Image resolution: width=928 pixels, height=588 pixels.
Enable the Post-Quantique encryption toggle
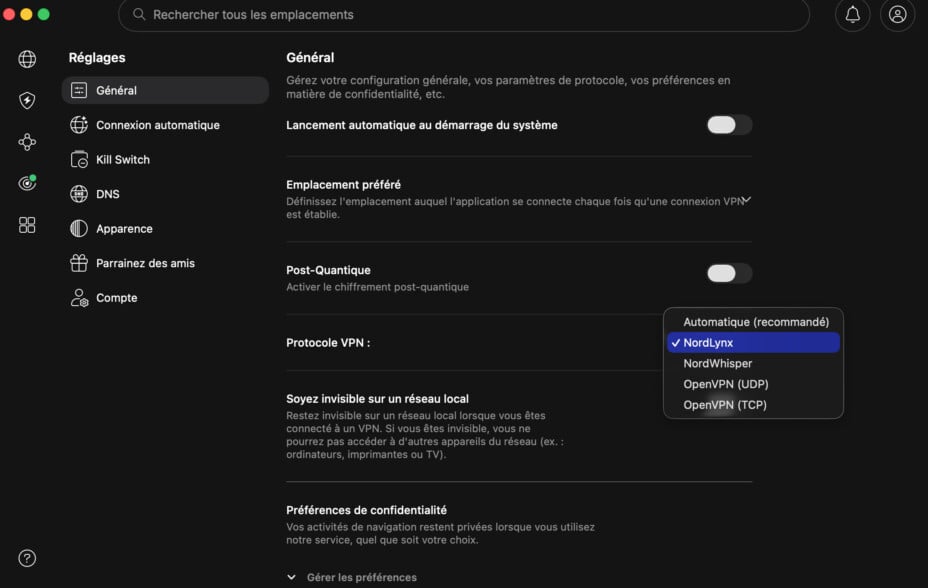(729, 273)
